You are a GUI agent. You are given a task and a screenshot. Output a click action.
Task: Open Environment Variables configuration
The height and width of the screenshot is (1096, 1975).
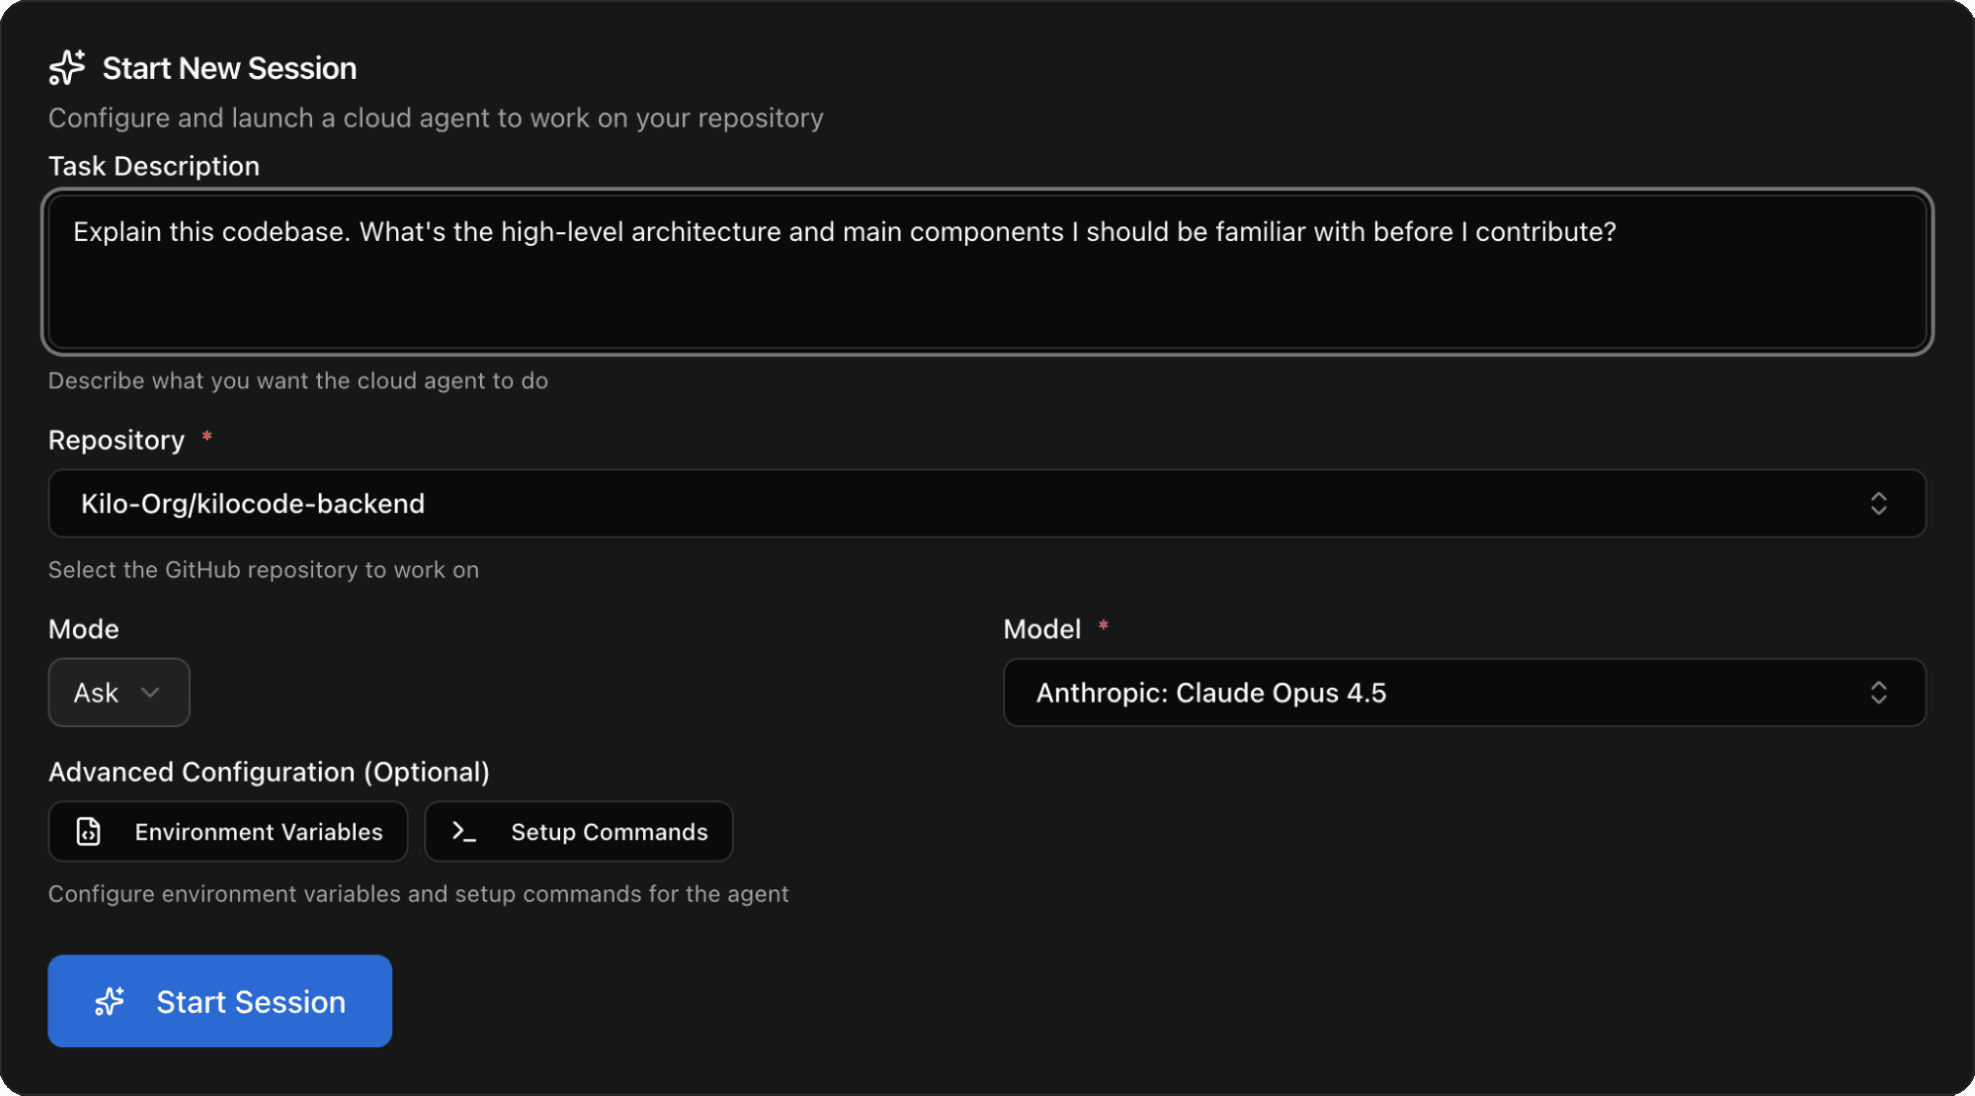(228, 831)
